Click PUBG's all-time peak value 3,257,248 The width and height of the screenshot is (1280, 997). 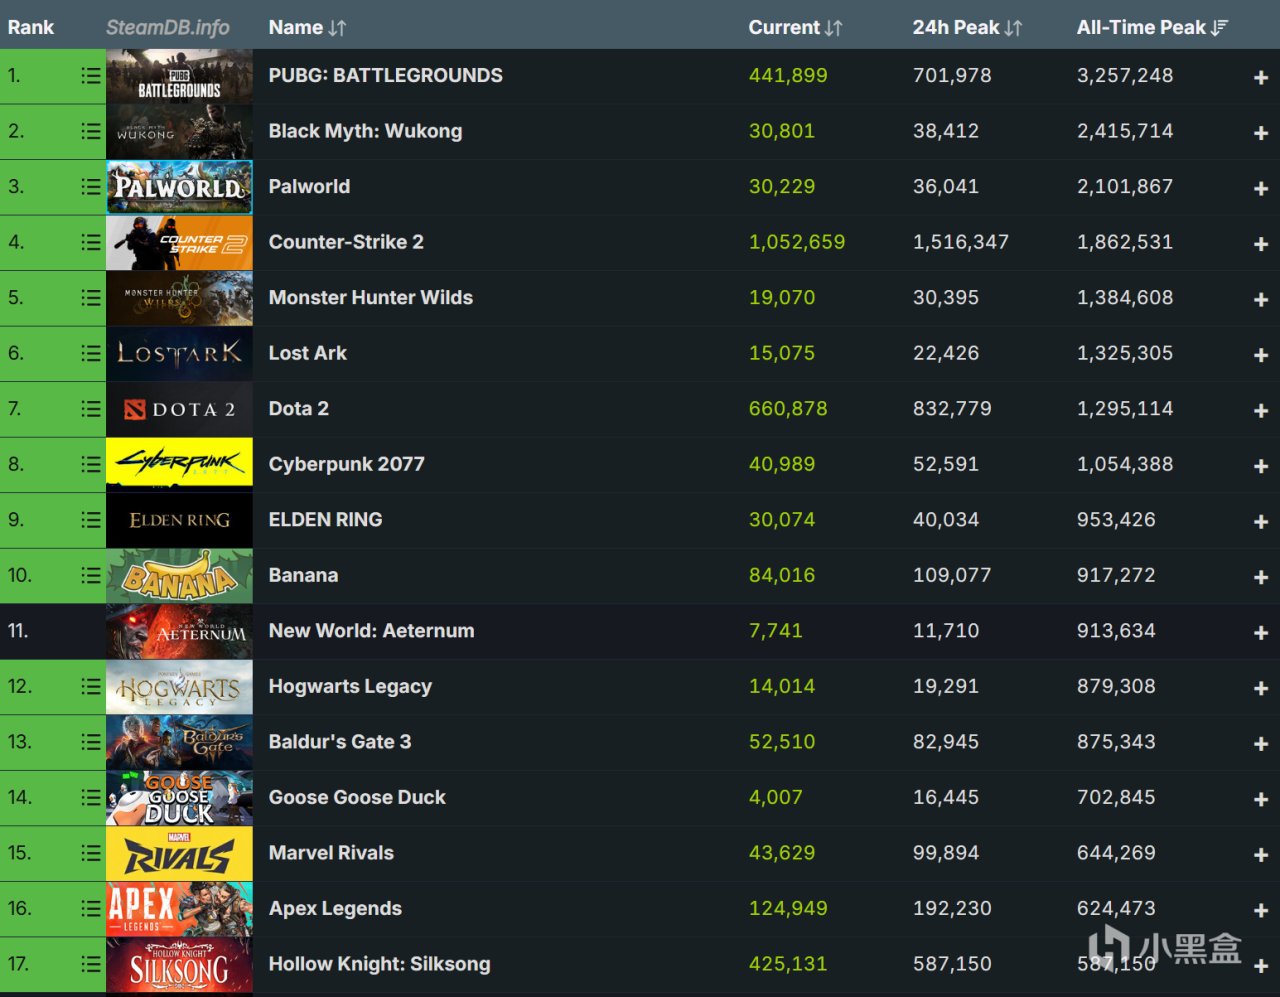tap(1125, 75)
